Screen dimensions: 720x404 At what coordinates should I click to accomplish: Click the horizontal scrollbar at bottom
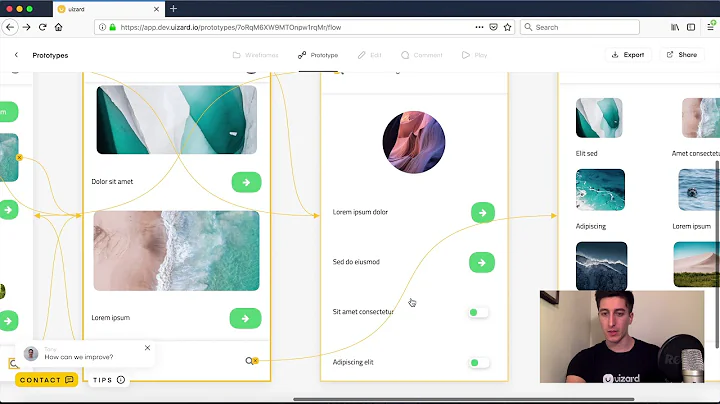coord(464,399)
